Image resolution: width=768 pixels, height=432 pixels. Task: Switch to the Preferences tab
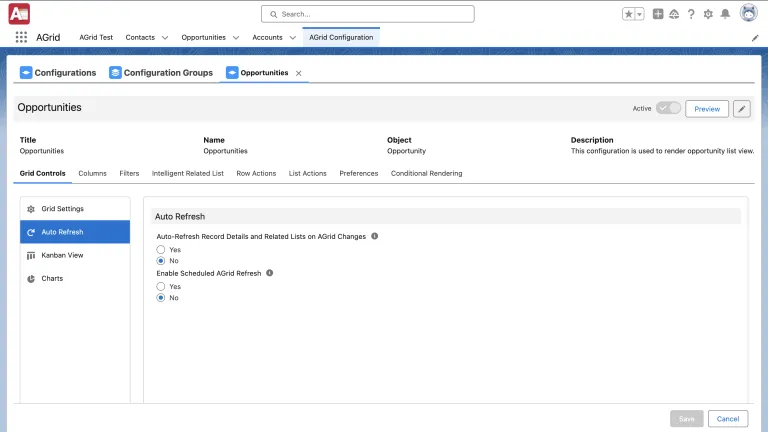(359, 173)
